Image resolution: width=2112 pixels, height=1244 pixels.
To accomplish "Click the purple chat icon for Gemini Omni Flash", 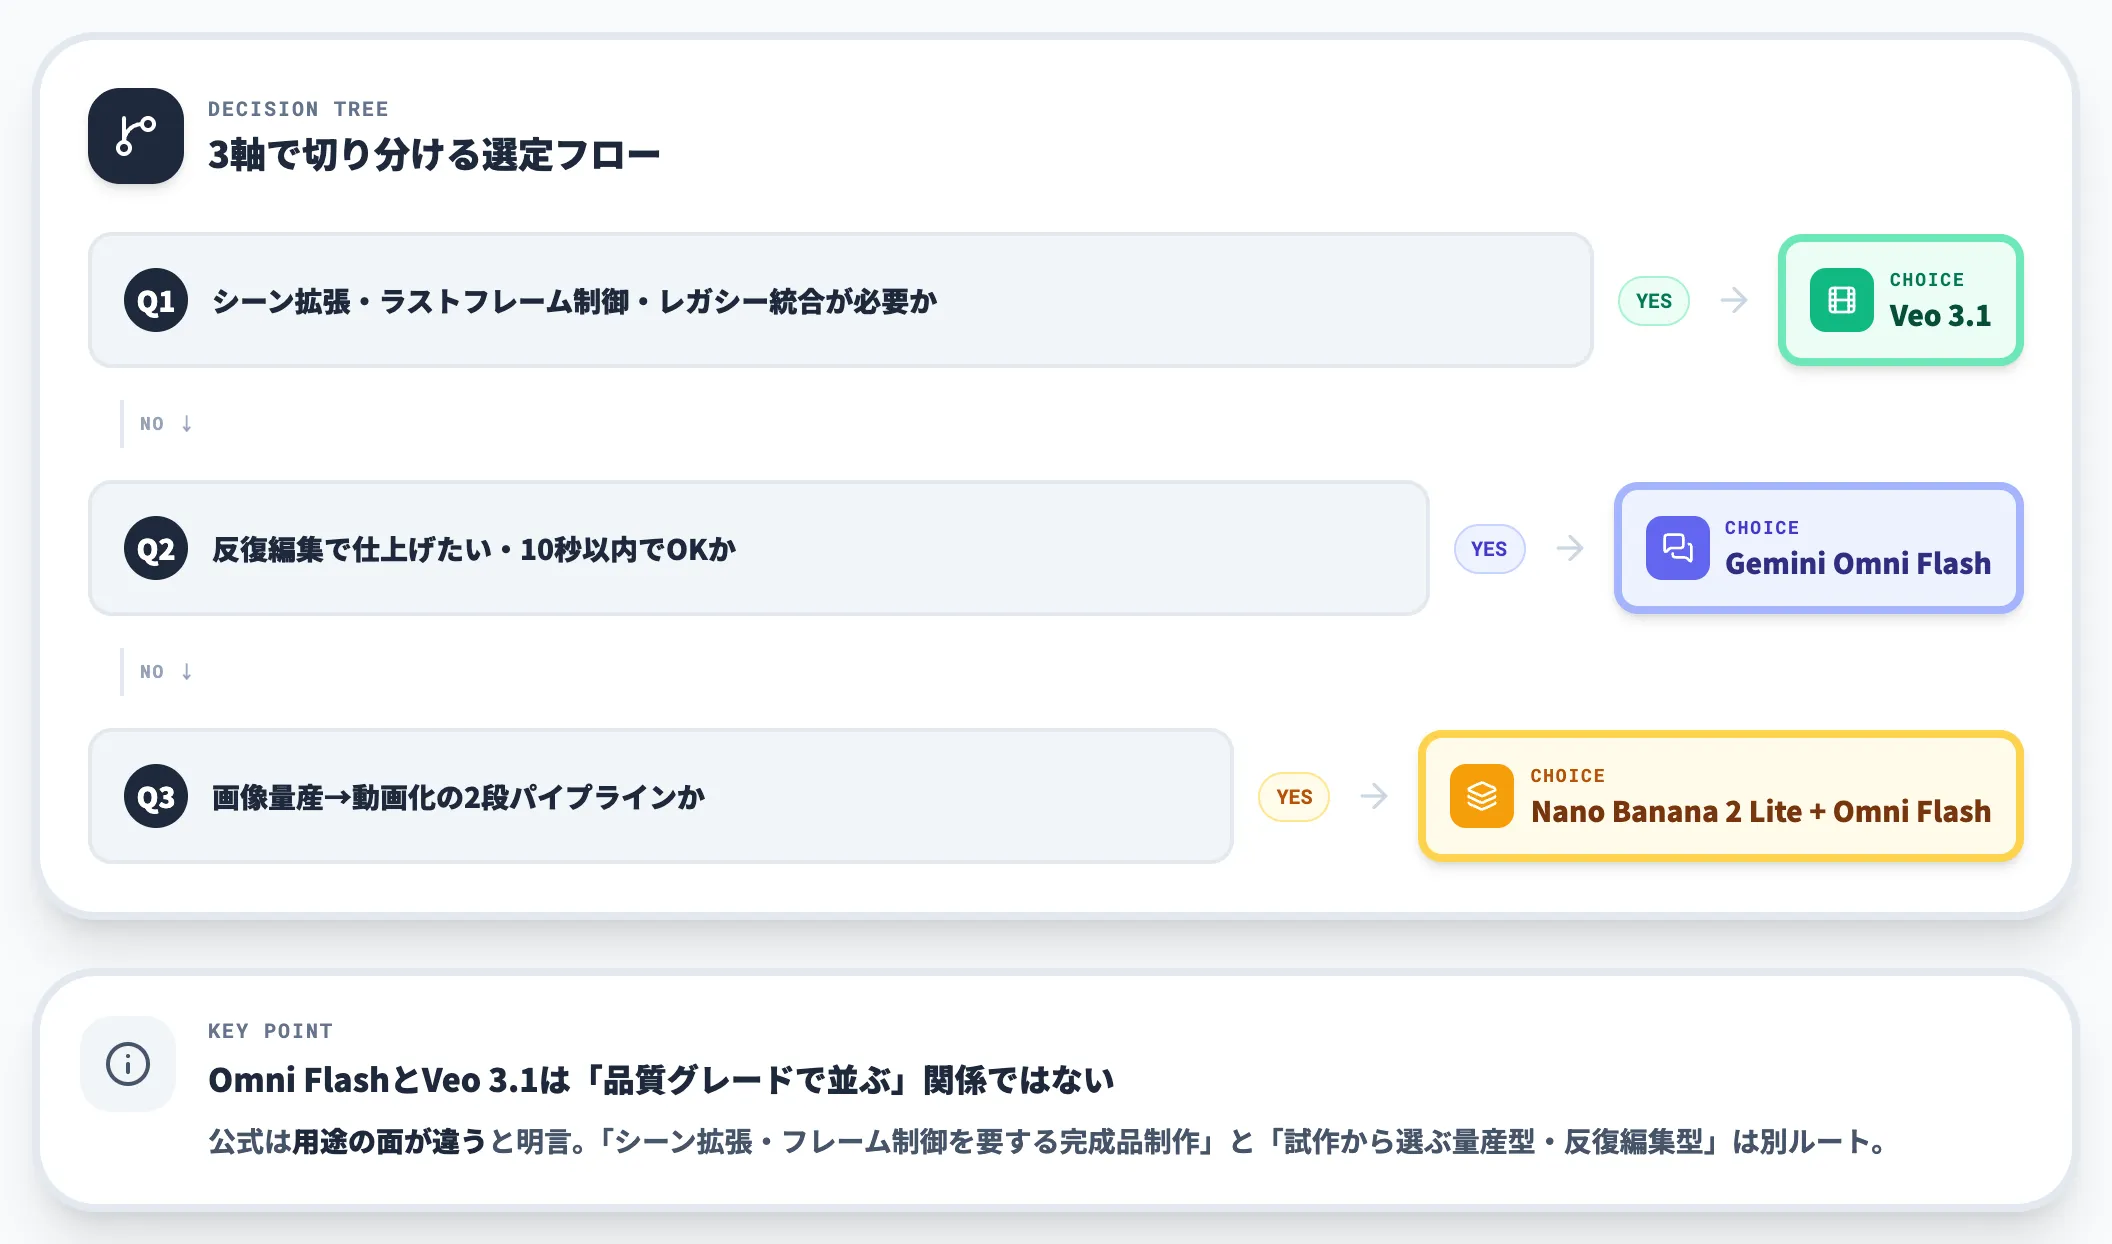I will 1677,548.
